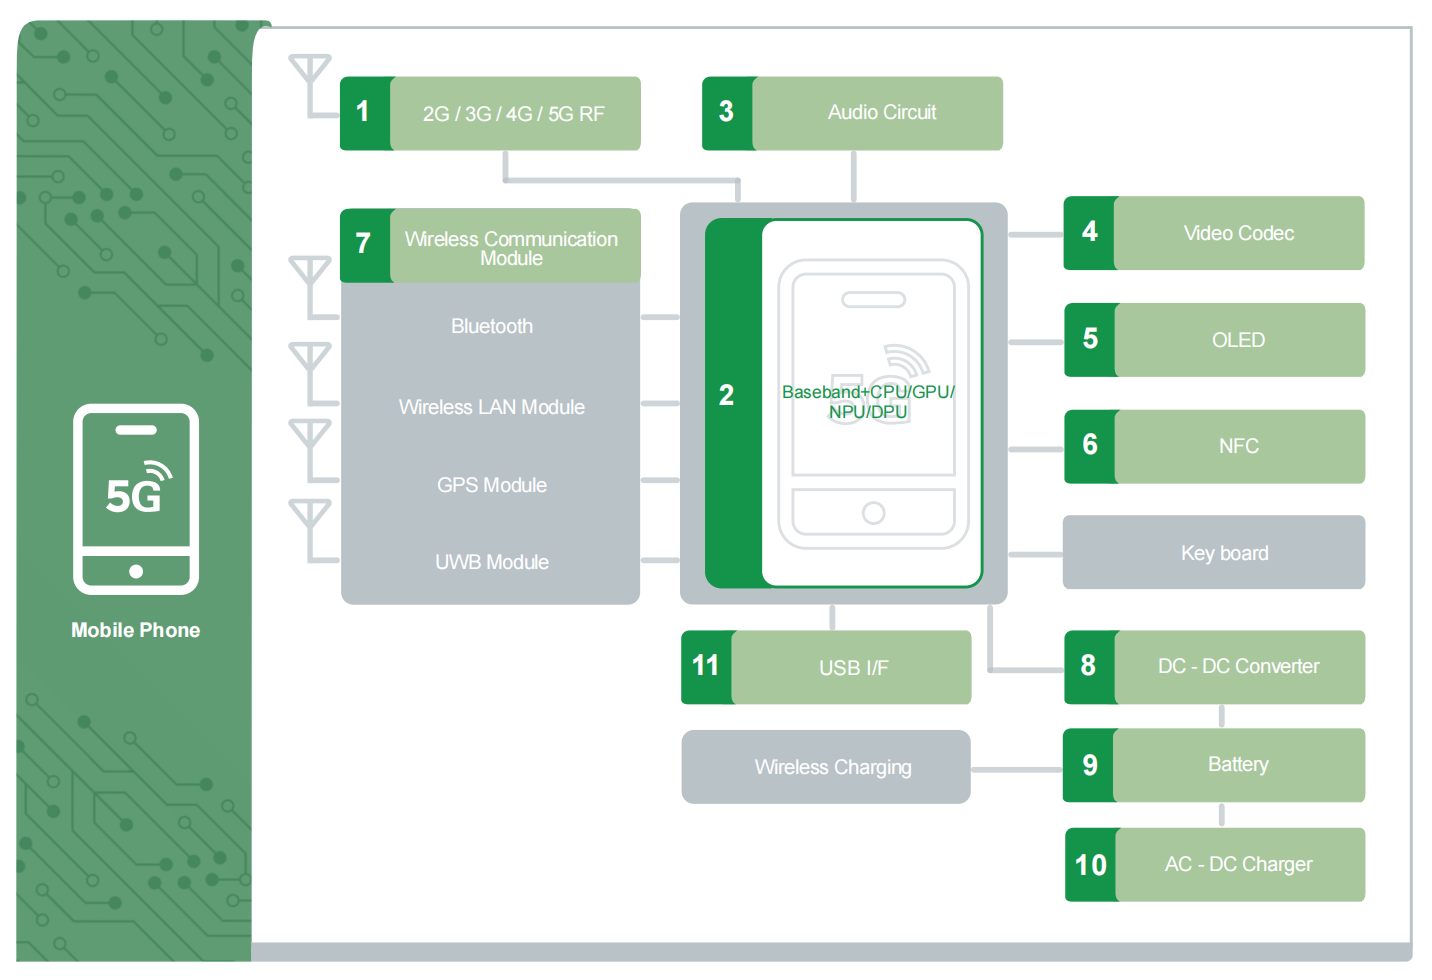Click the Wireless Charging block
This screenshot has height=980, width=1432.
point(826,767)
